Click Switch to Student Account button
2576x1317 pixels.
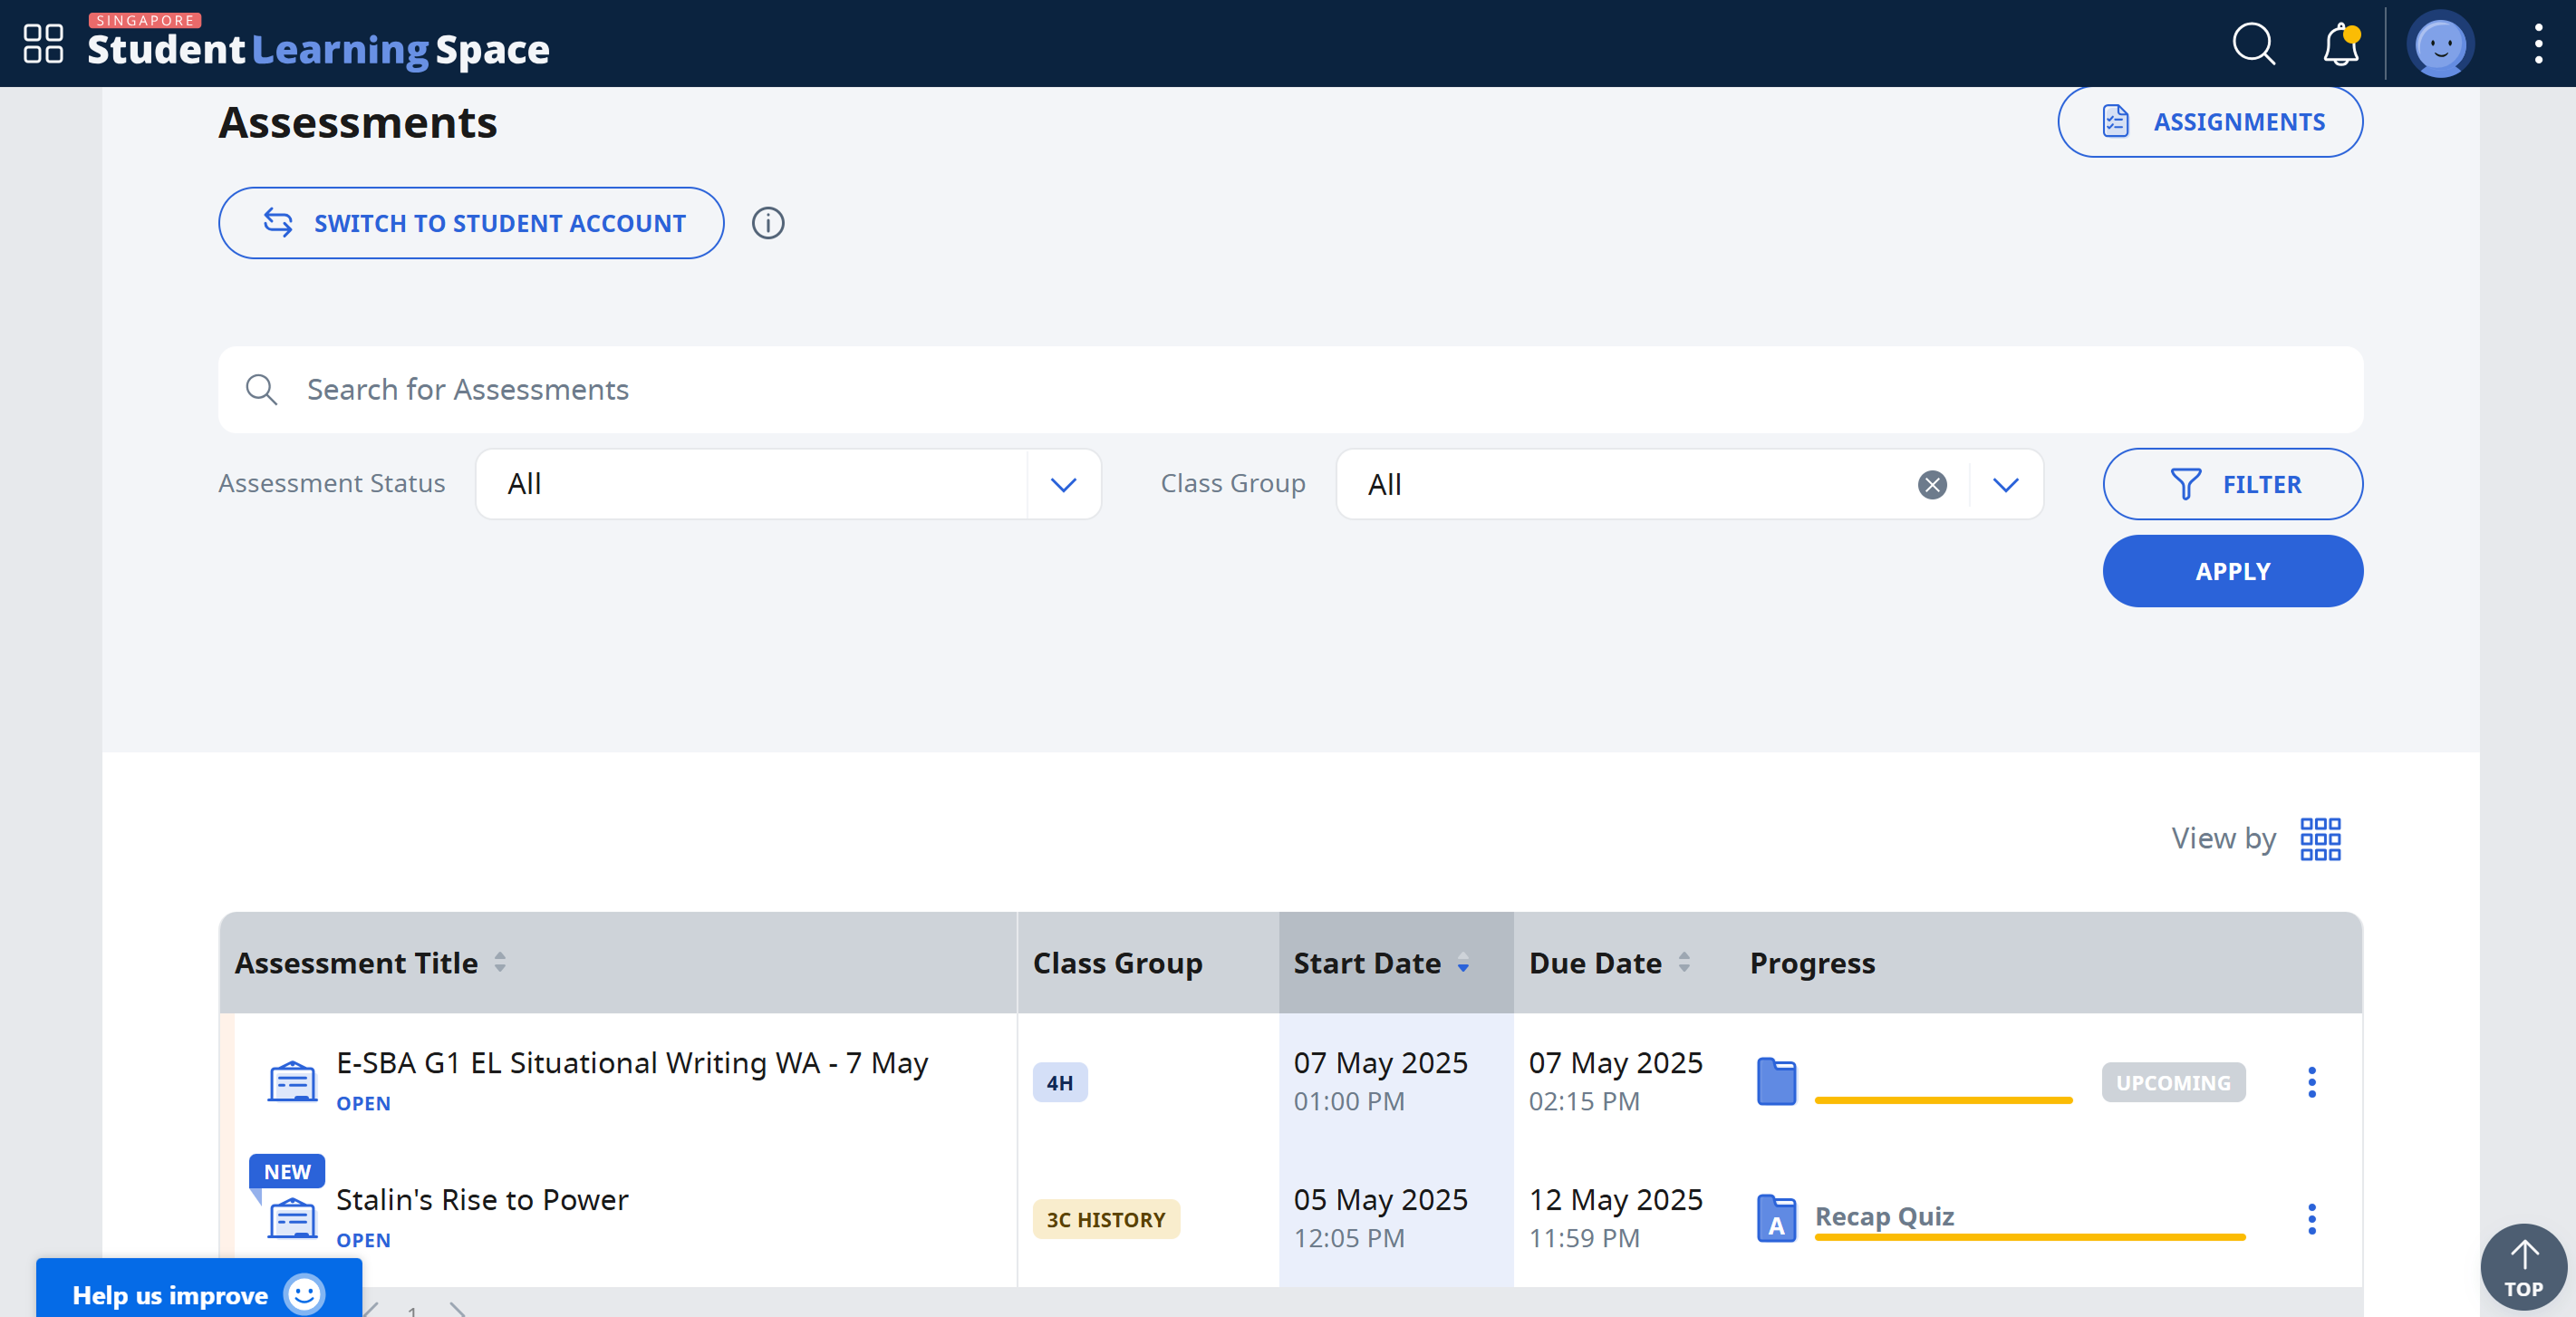(471, 223)
